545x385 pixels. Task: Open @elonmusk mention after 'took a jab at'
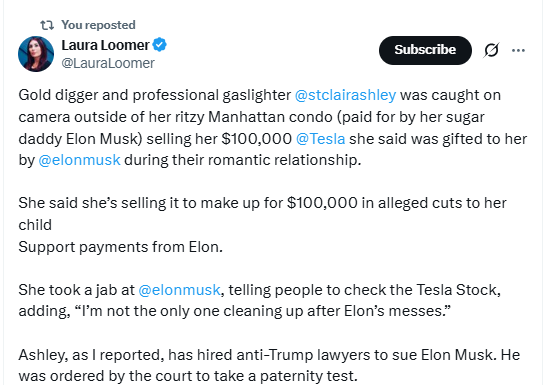179,290
